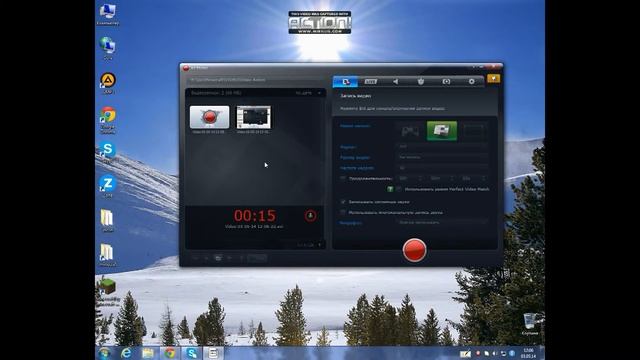Open Windows Explorer from the taskbar
Screen dimensions: 640x360
[148, 353]
